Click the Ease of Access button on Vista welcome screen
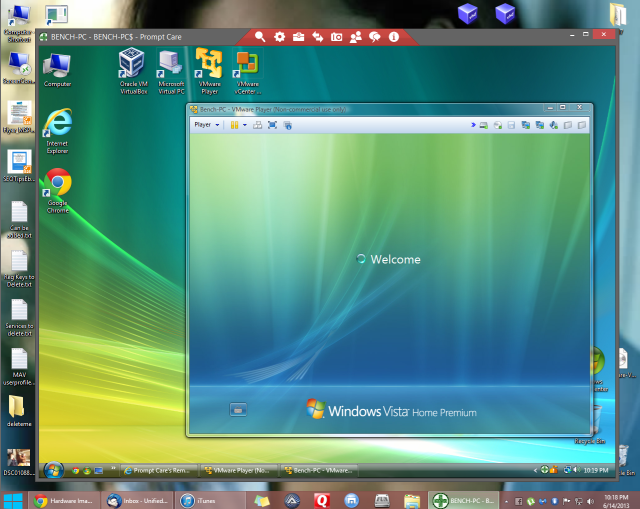 point(238,410)
